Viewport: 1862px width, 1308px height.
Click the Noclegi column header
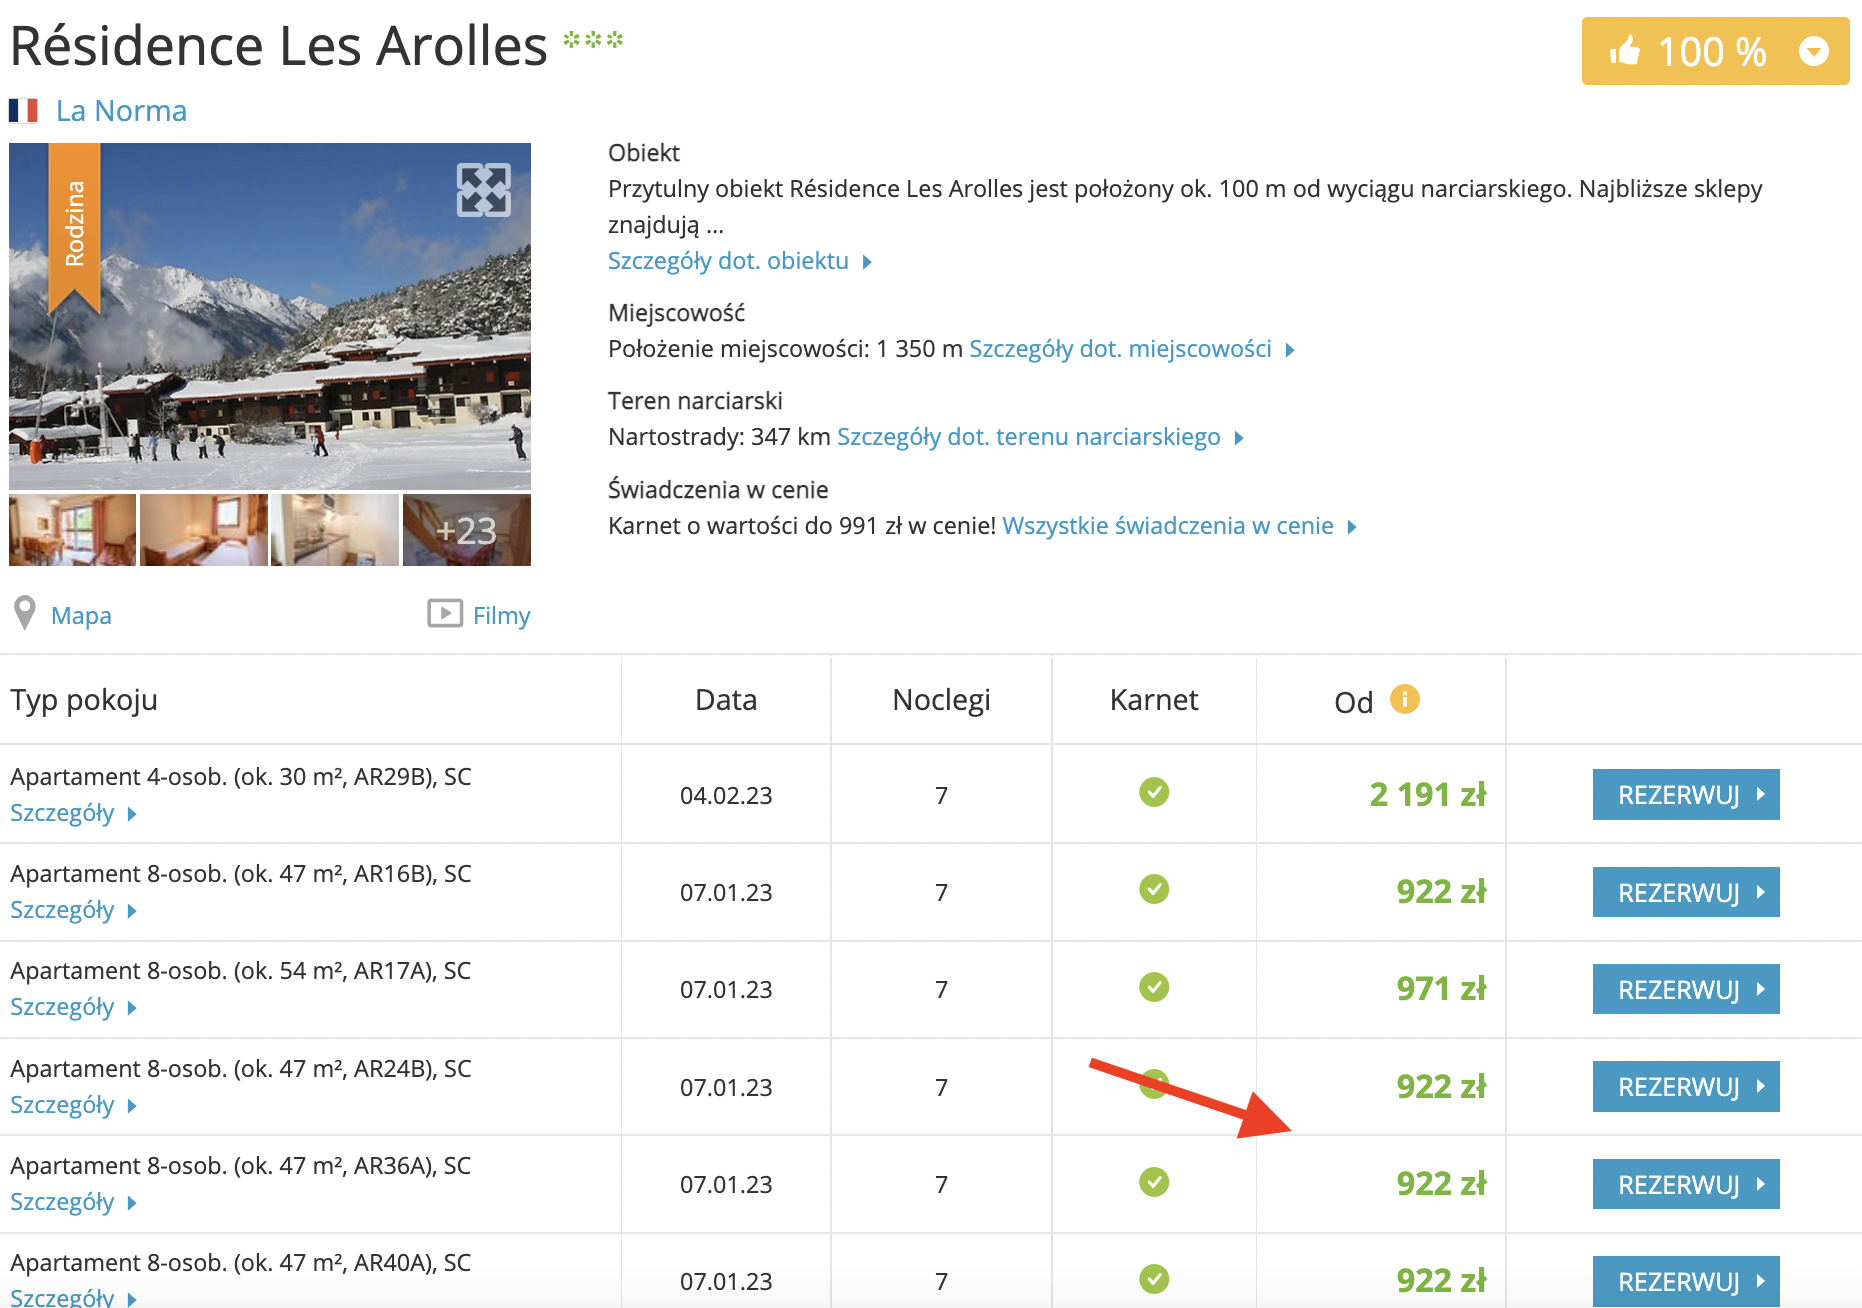pyautogui.click(x=941, y=700)
